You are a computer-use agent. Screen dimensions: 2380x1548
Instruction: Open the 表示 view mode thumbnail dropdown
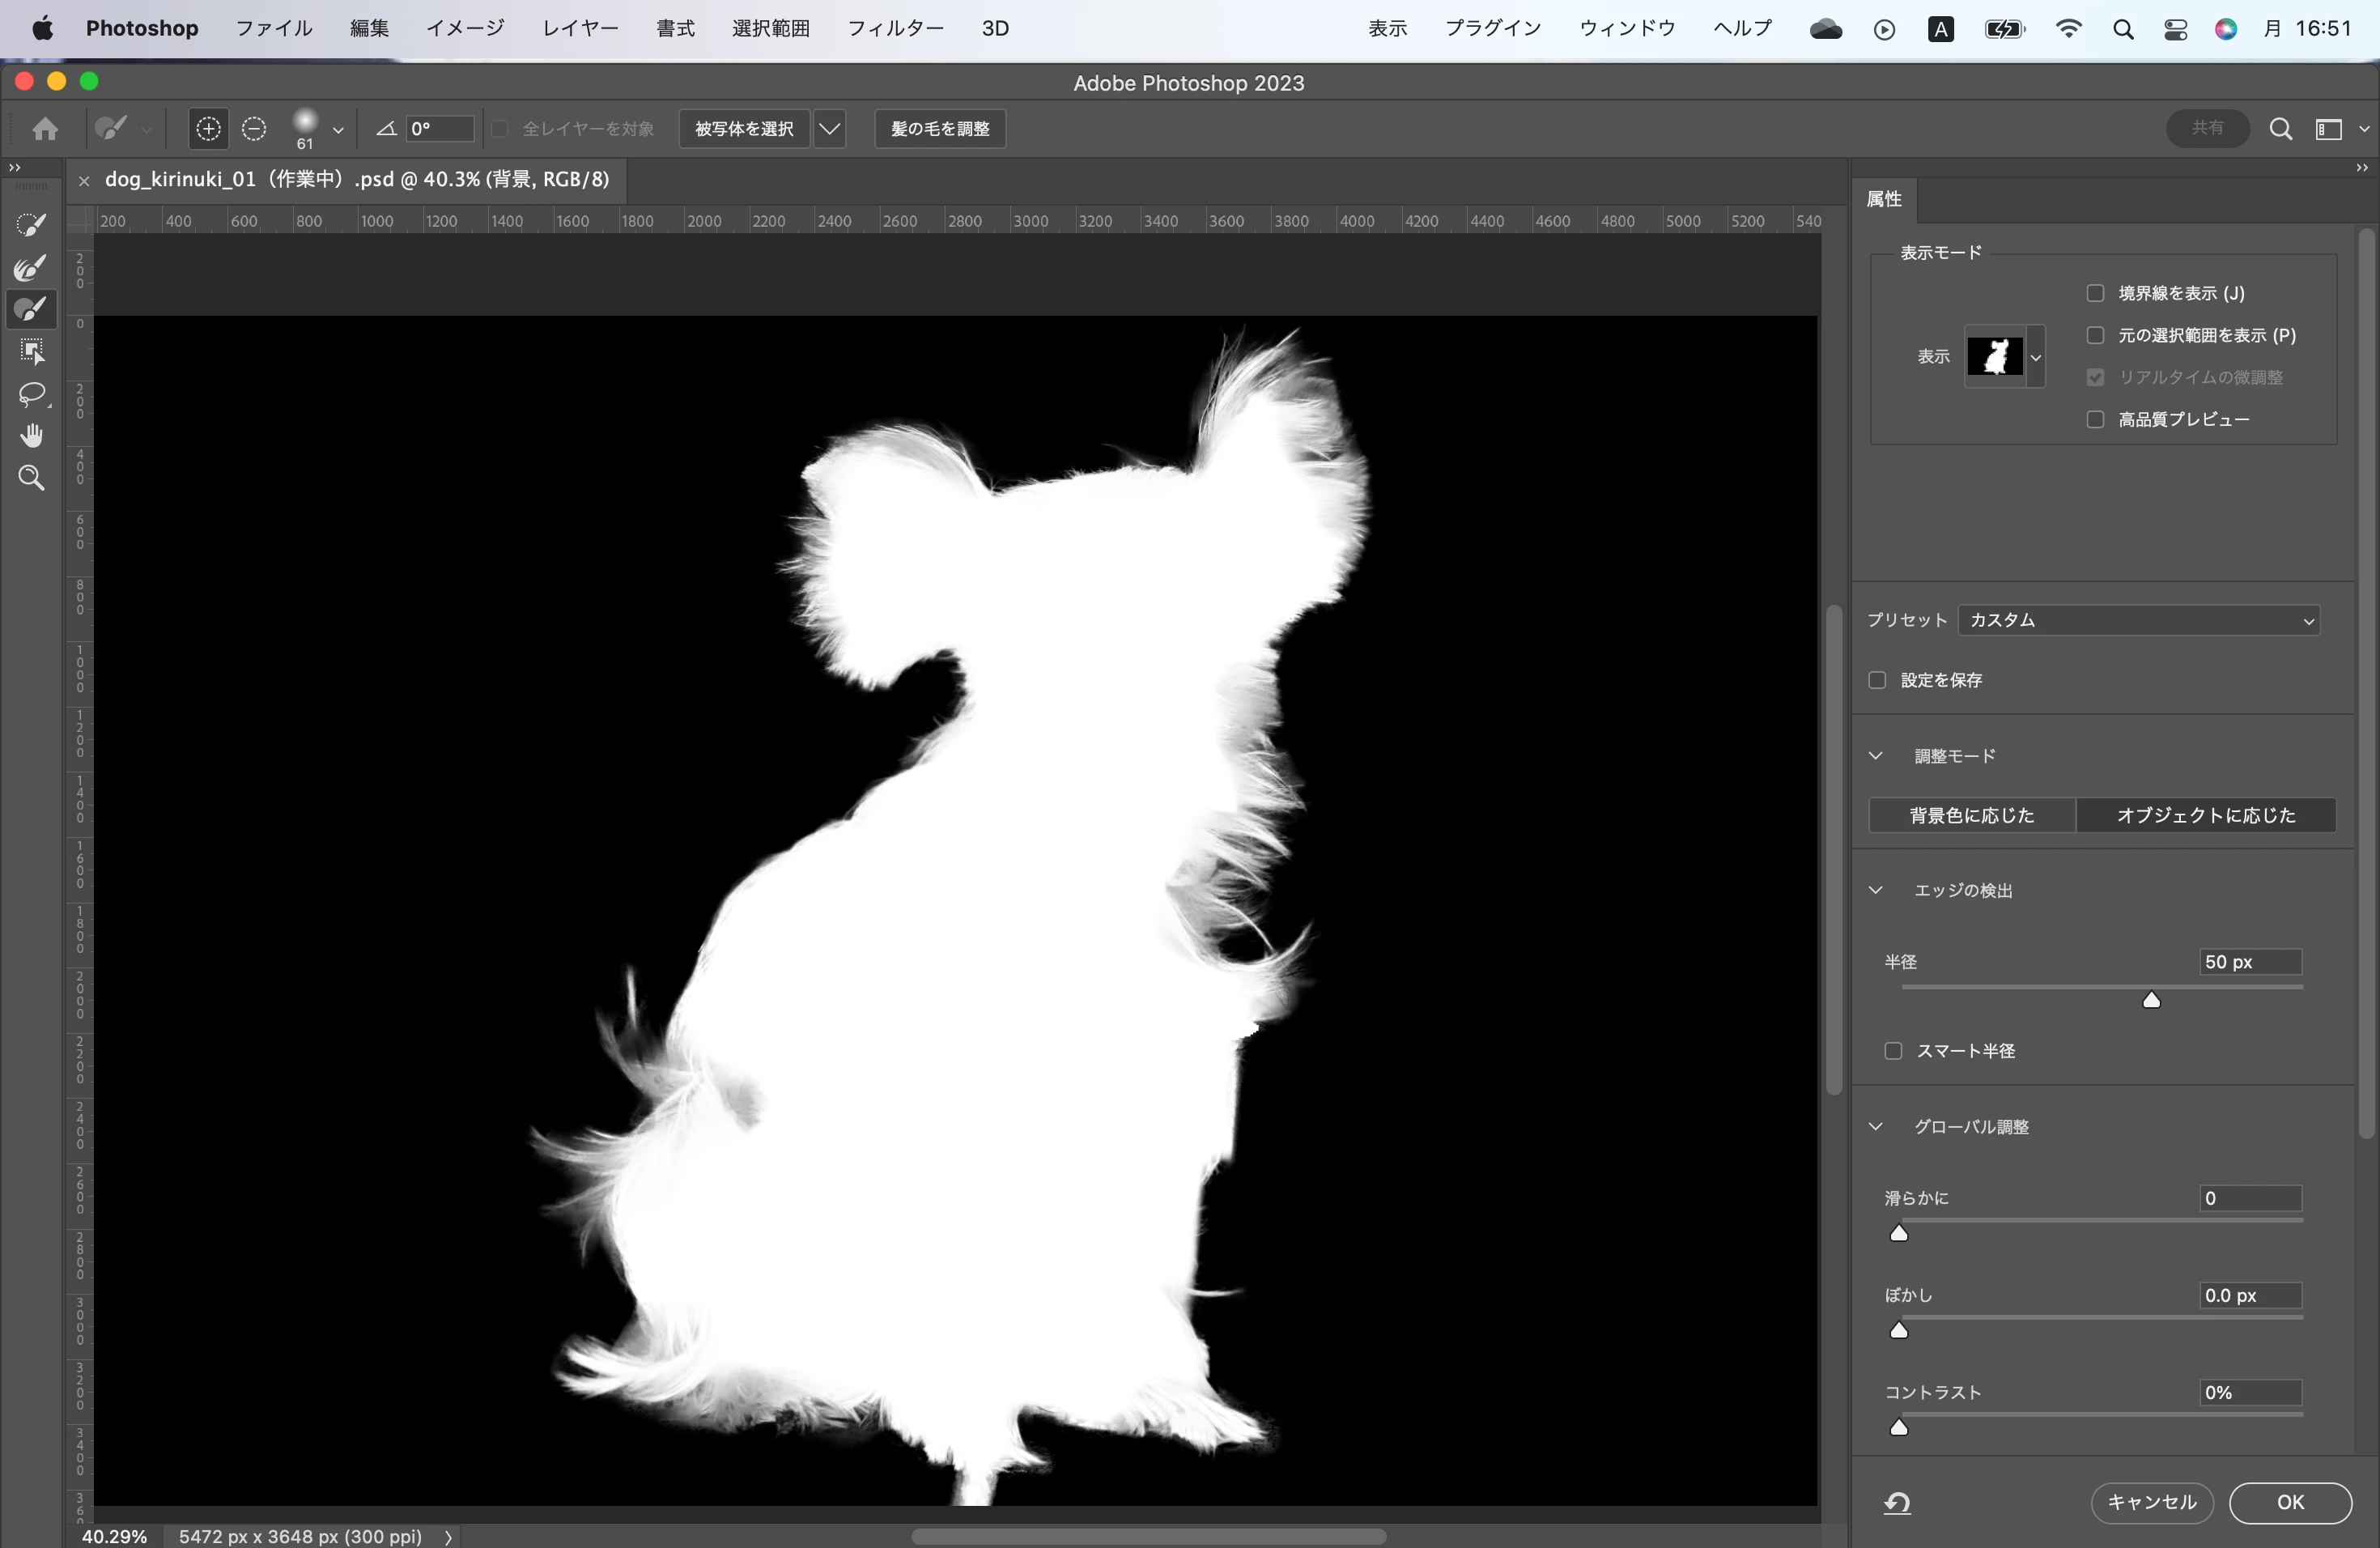point(2035,357)
